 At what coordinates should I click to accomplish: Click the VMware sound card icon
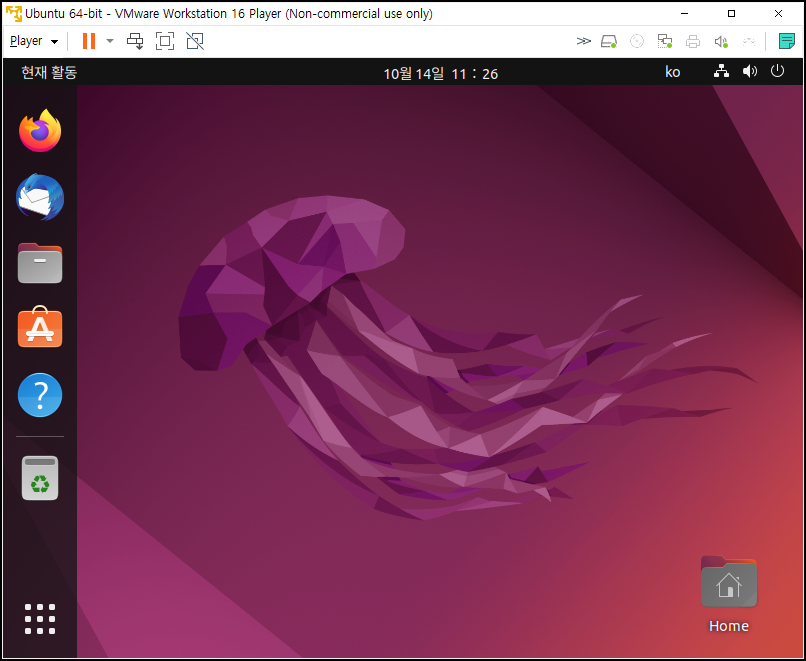[x=721, y=41]
